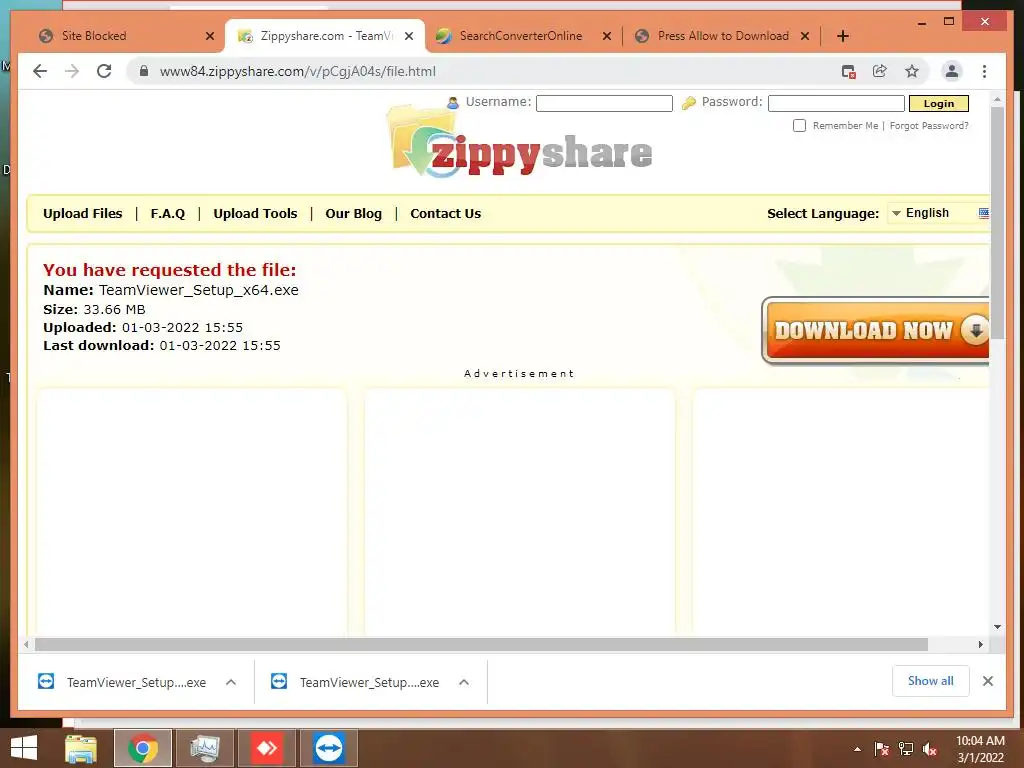This screenshot has width=1024, height=768.
Task: Click the muted volume tray icon
Action: click(x=930, y=749)
